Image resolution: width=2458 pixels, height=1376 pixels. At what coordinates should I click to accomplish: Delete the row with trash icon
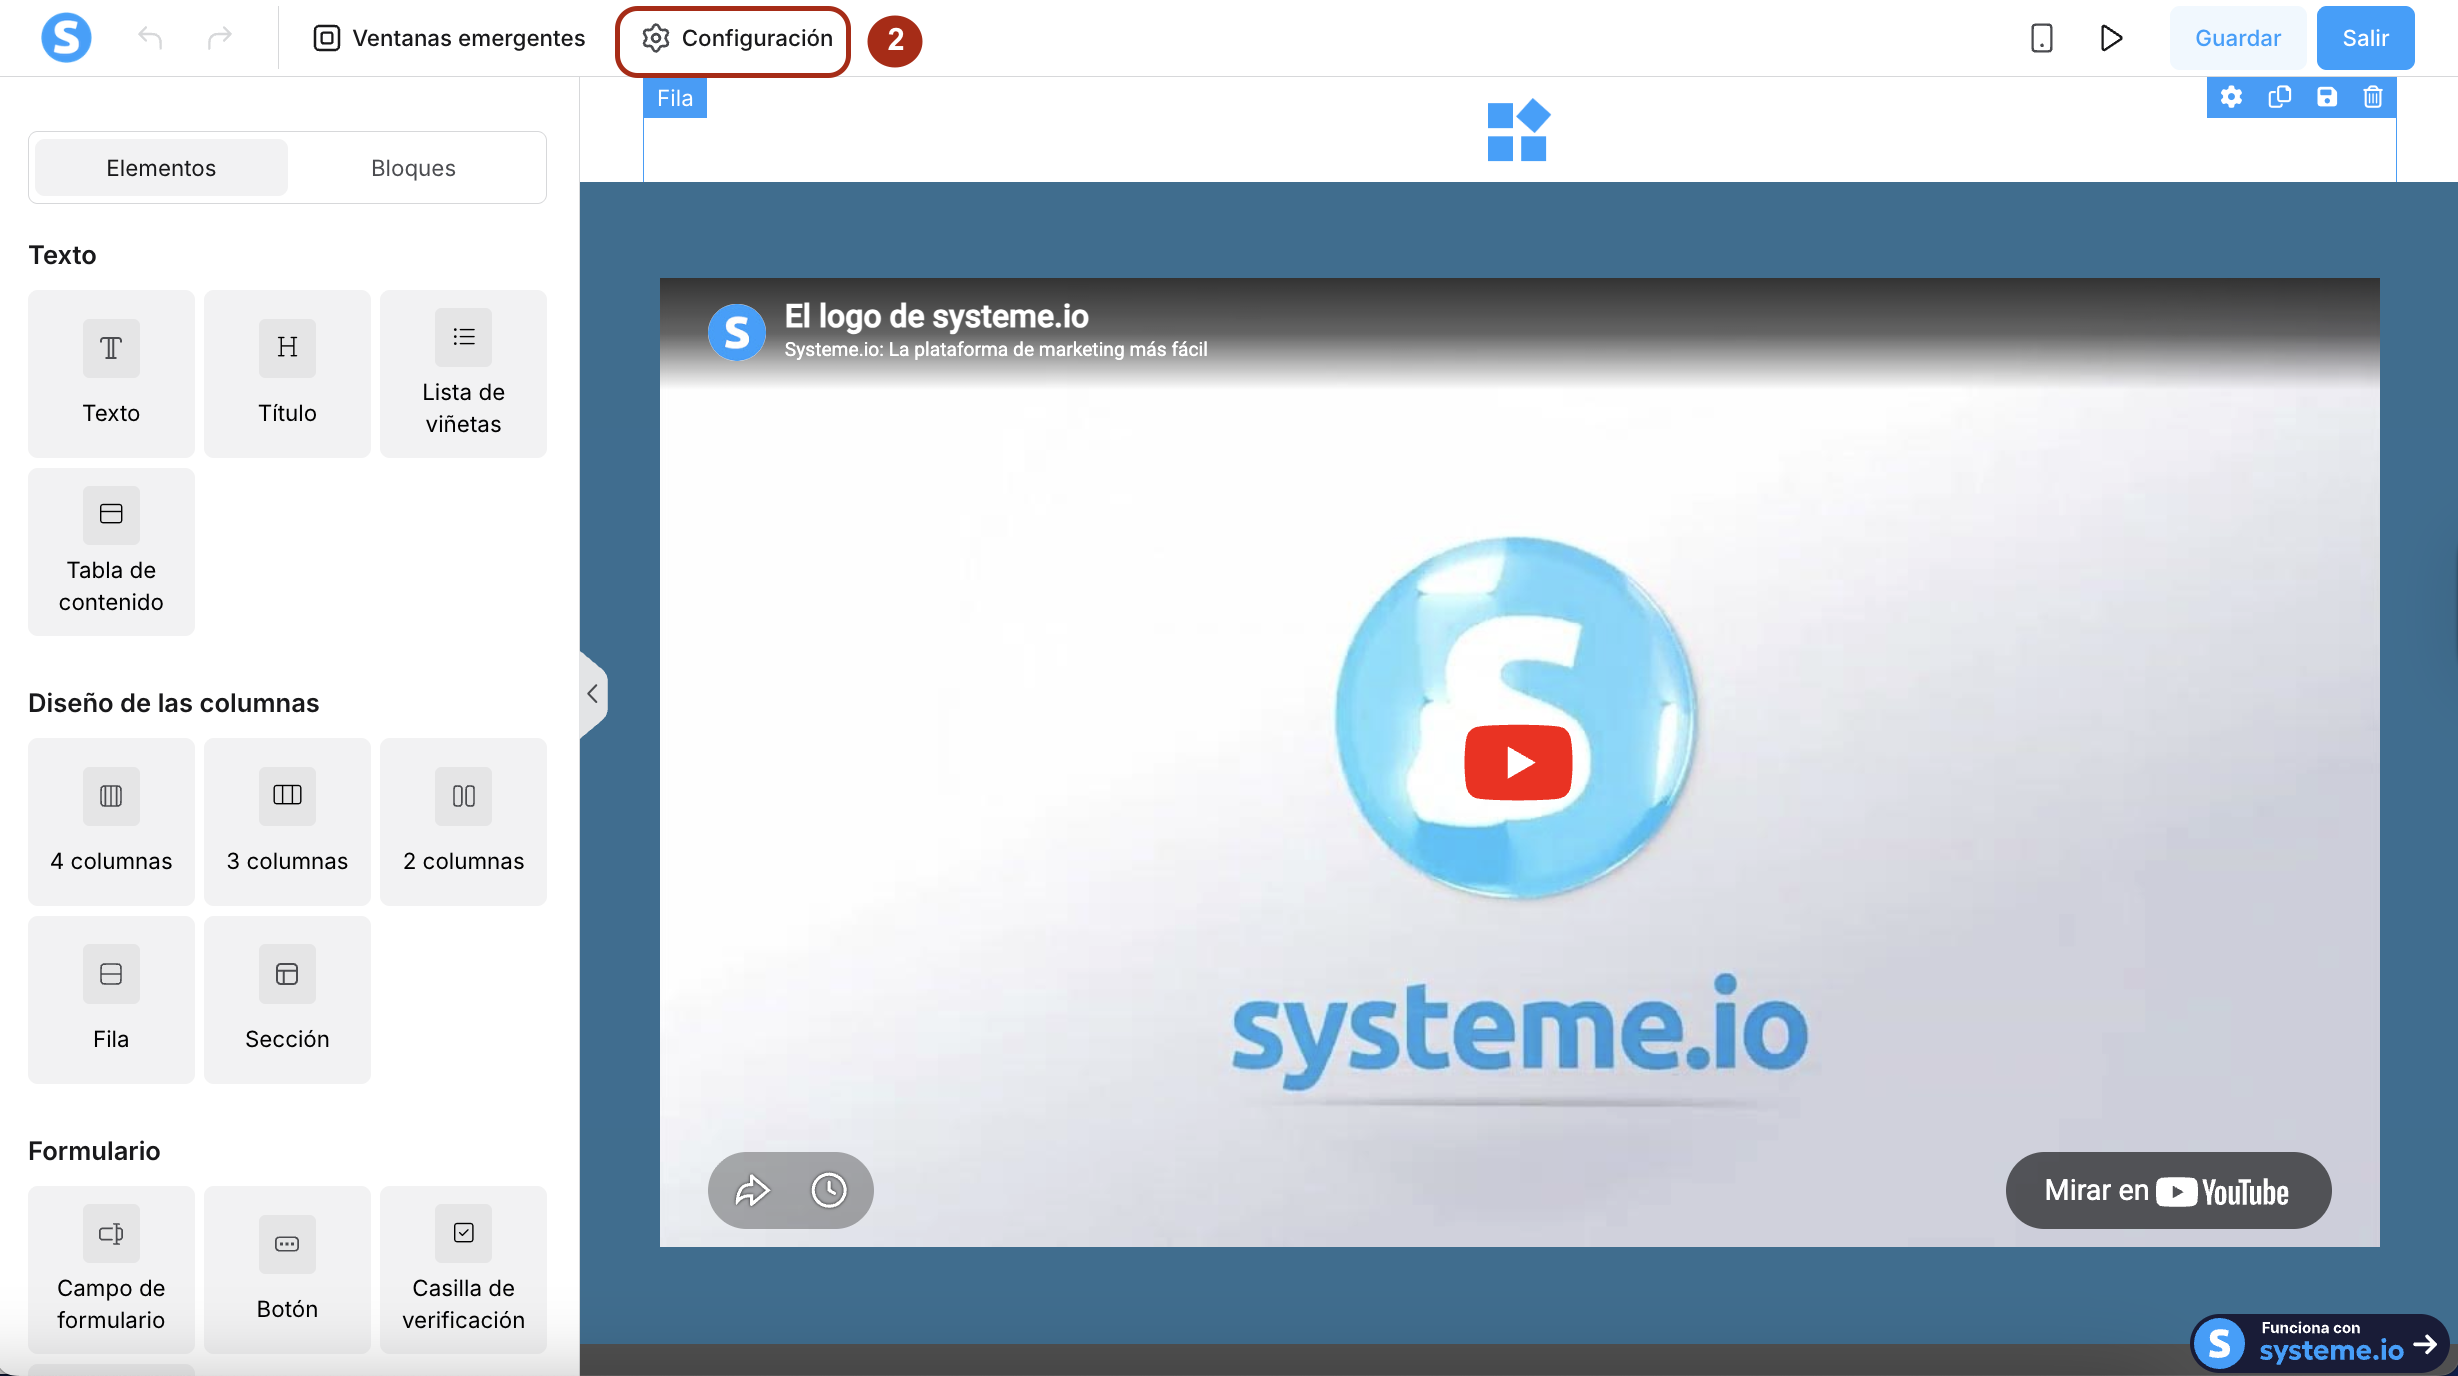click(x=2373, y=97)
